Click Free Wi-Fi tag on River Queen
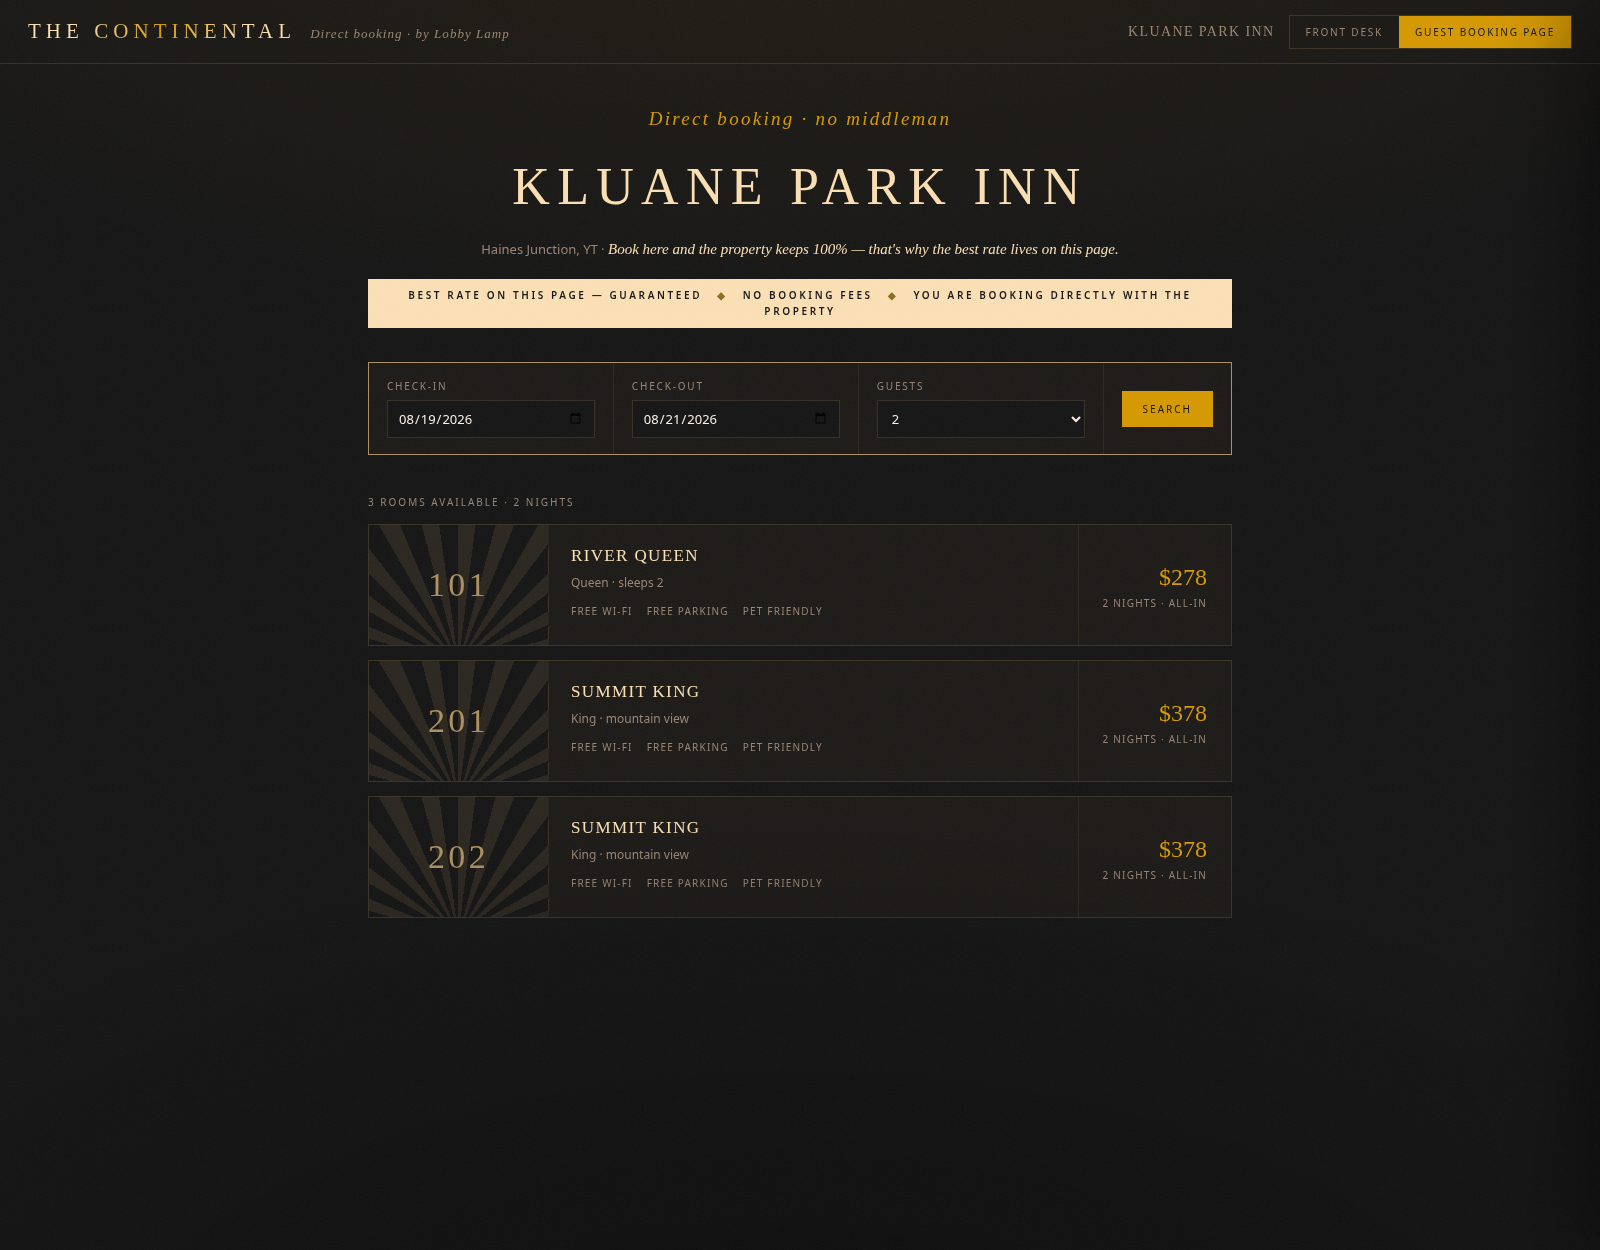 tap(602, 611)
